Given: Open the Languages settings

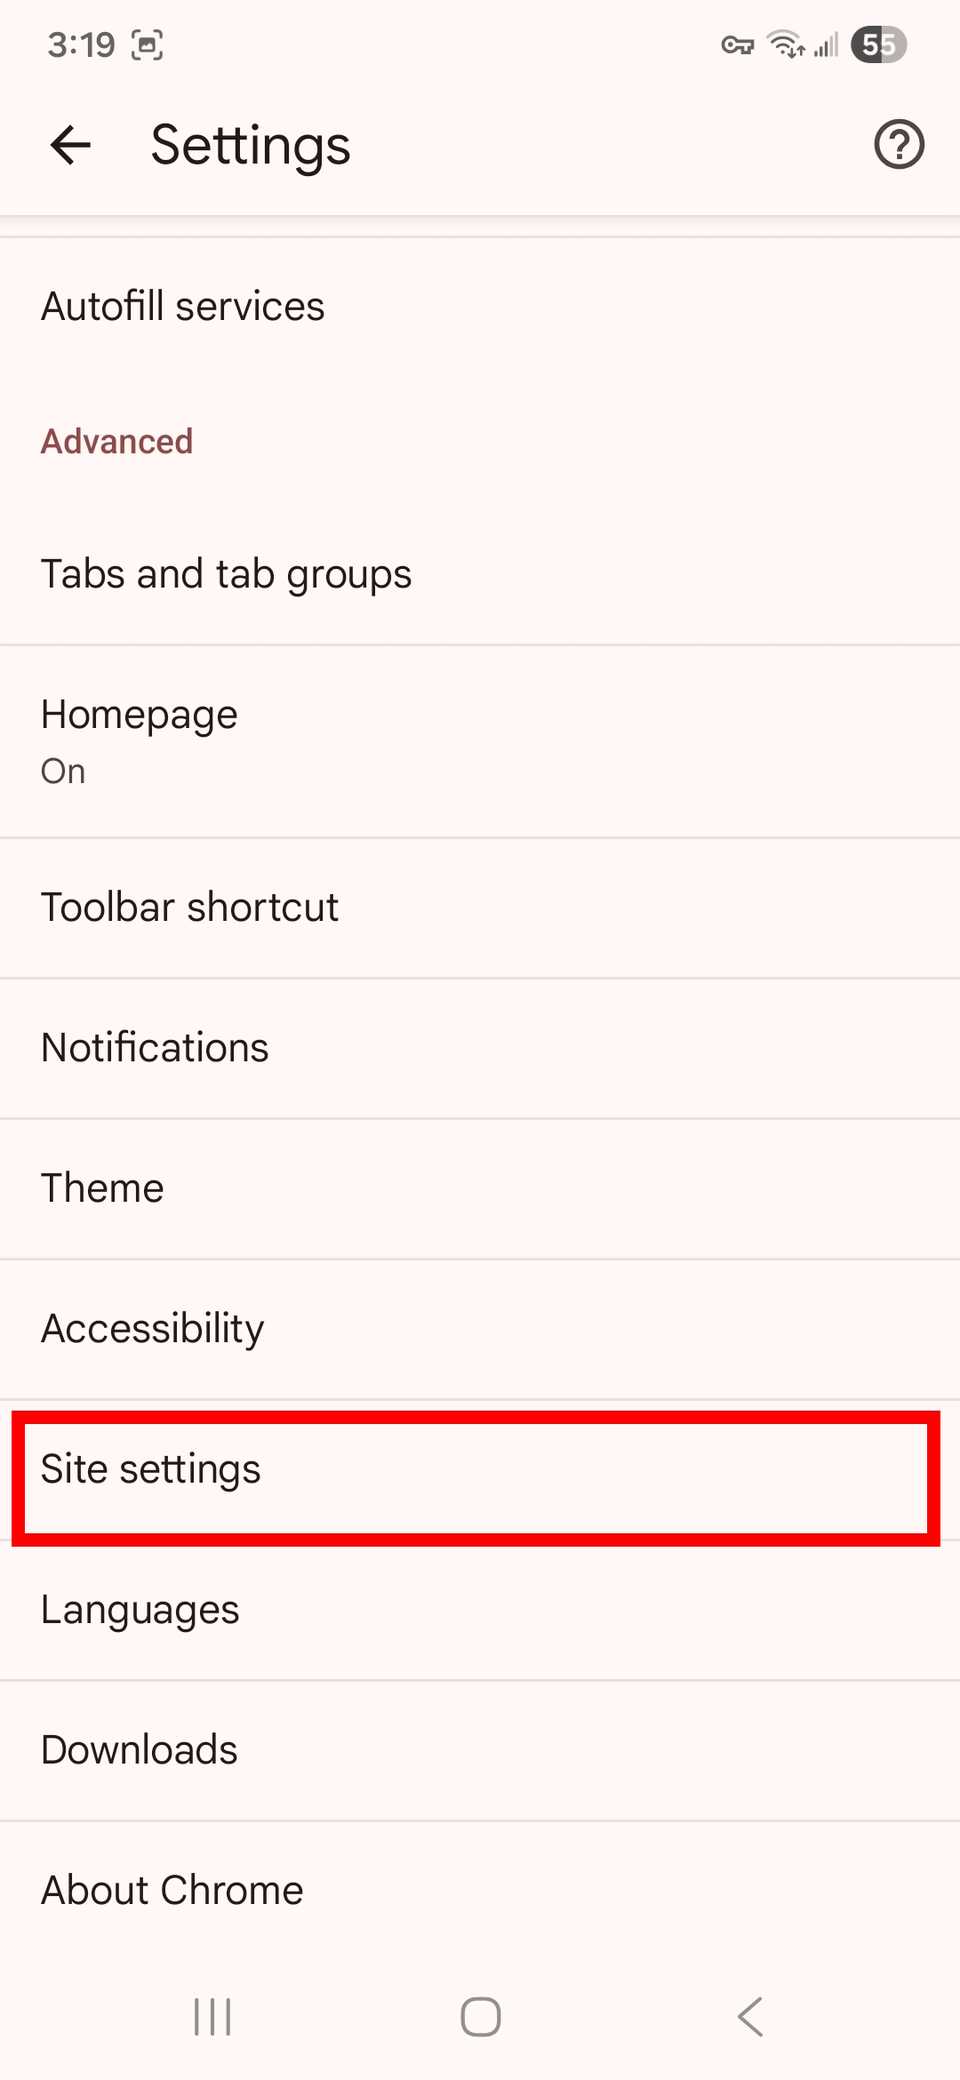Looking at the screenshot, I should point(139,1609).
